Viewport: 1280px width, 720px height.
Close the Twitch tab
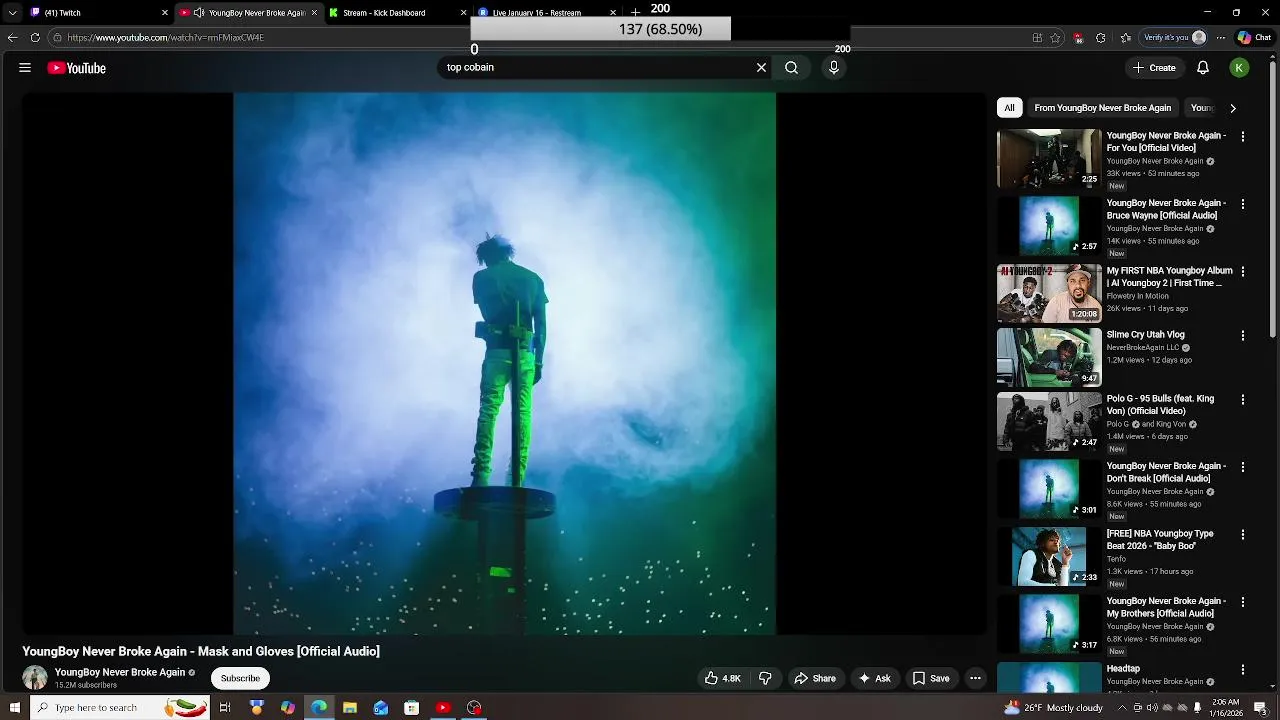(x=165, y=13)
